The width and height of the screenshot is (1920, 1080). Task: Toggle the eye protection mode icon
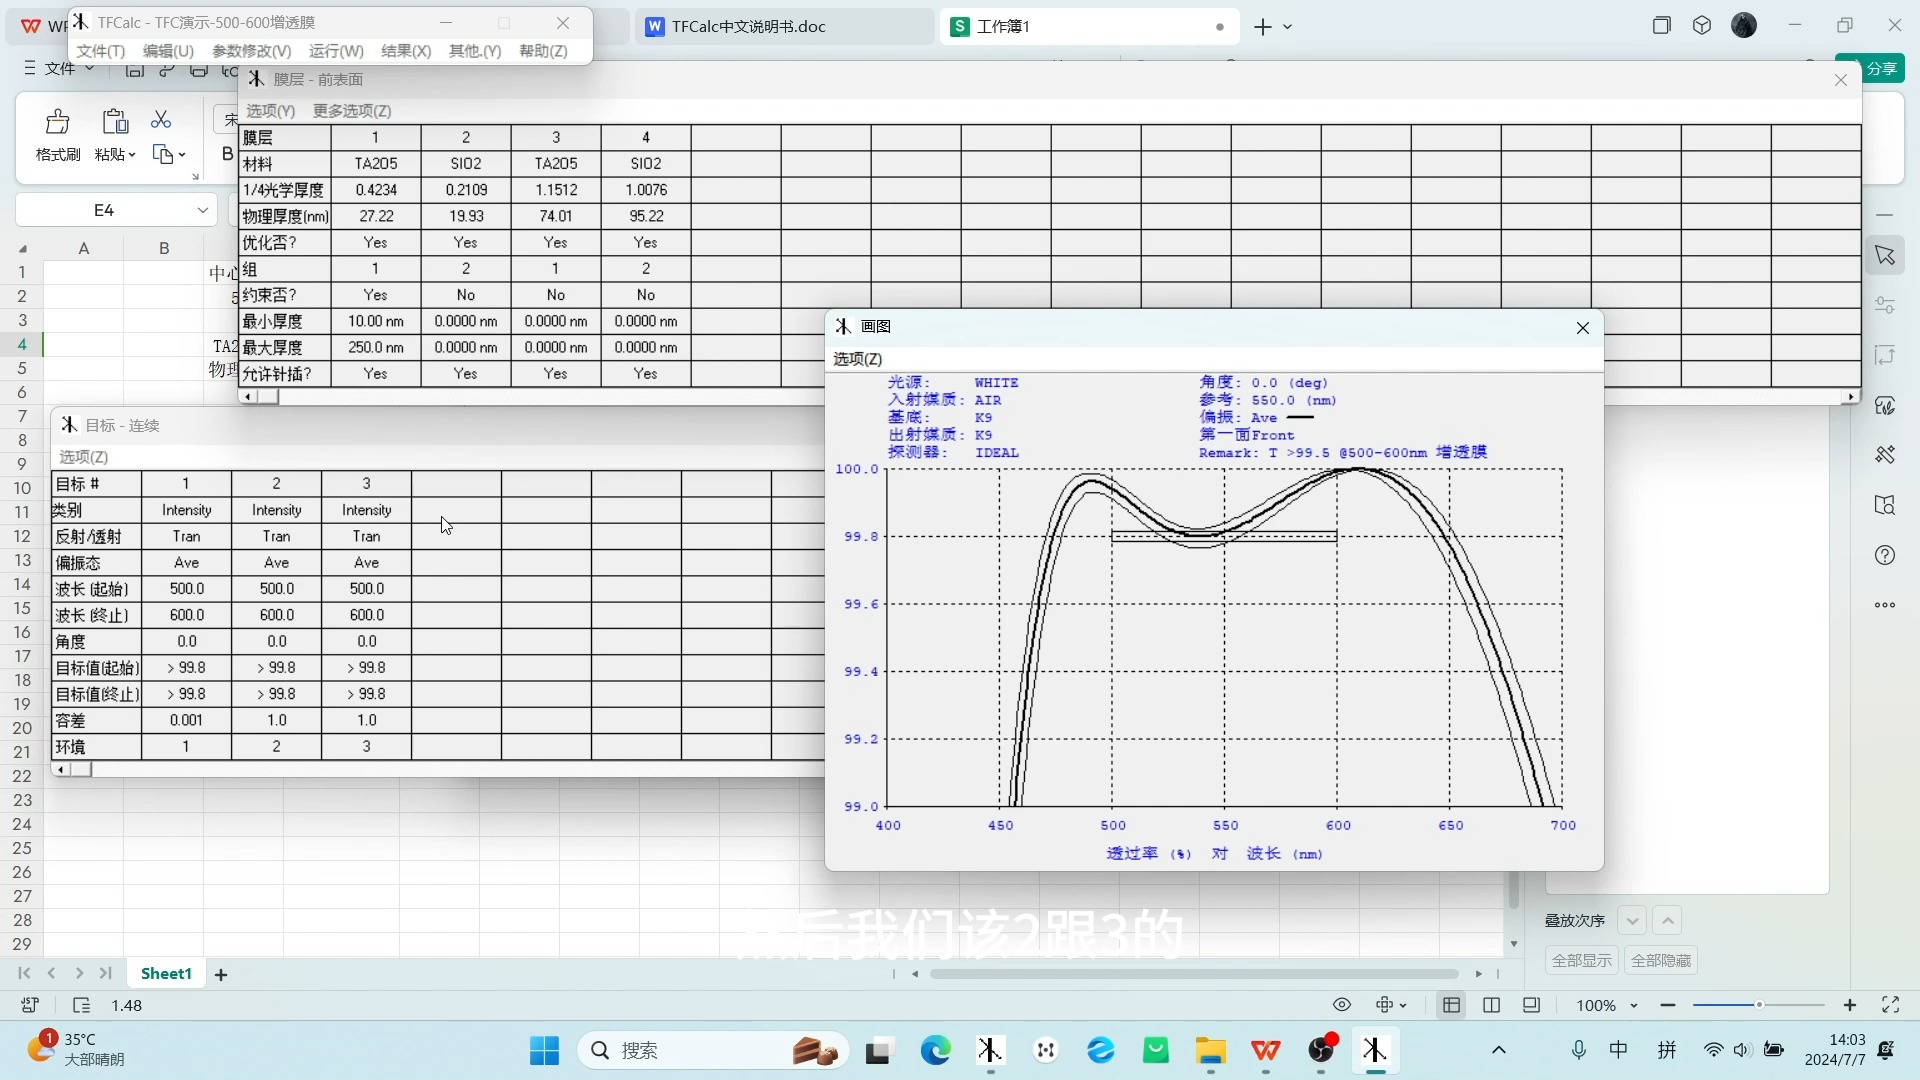pyautogui.click(x=1342, y=1005)
